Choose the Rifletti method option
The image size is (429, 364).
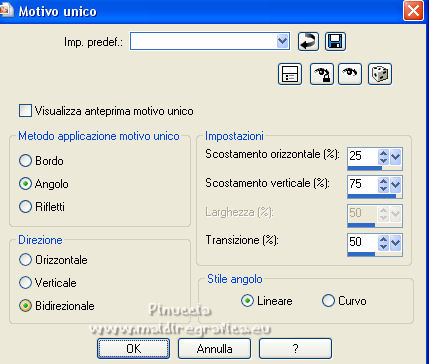[x=25, y=207]
